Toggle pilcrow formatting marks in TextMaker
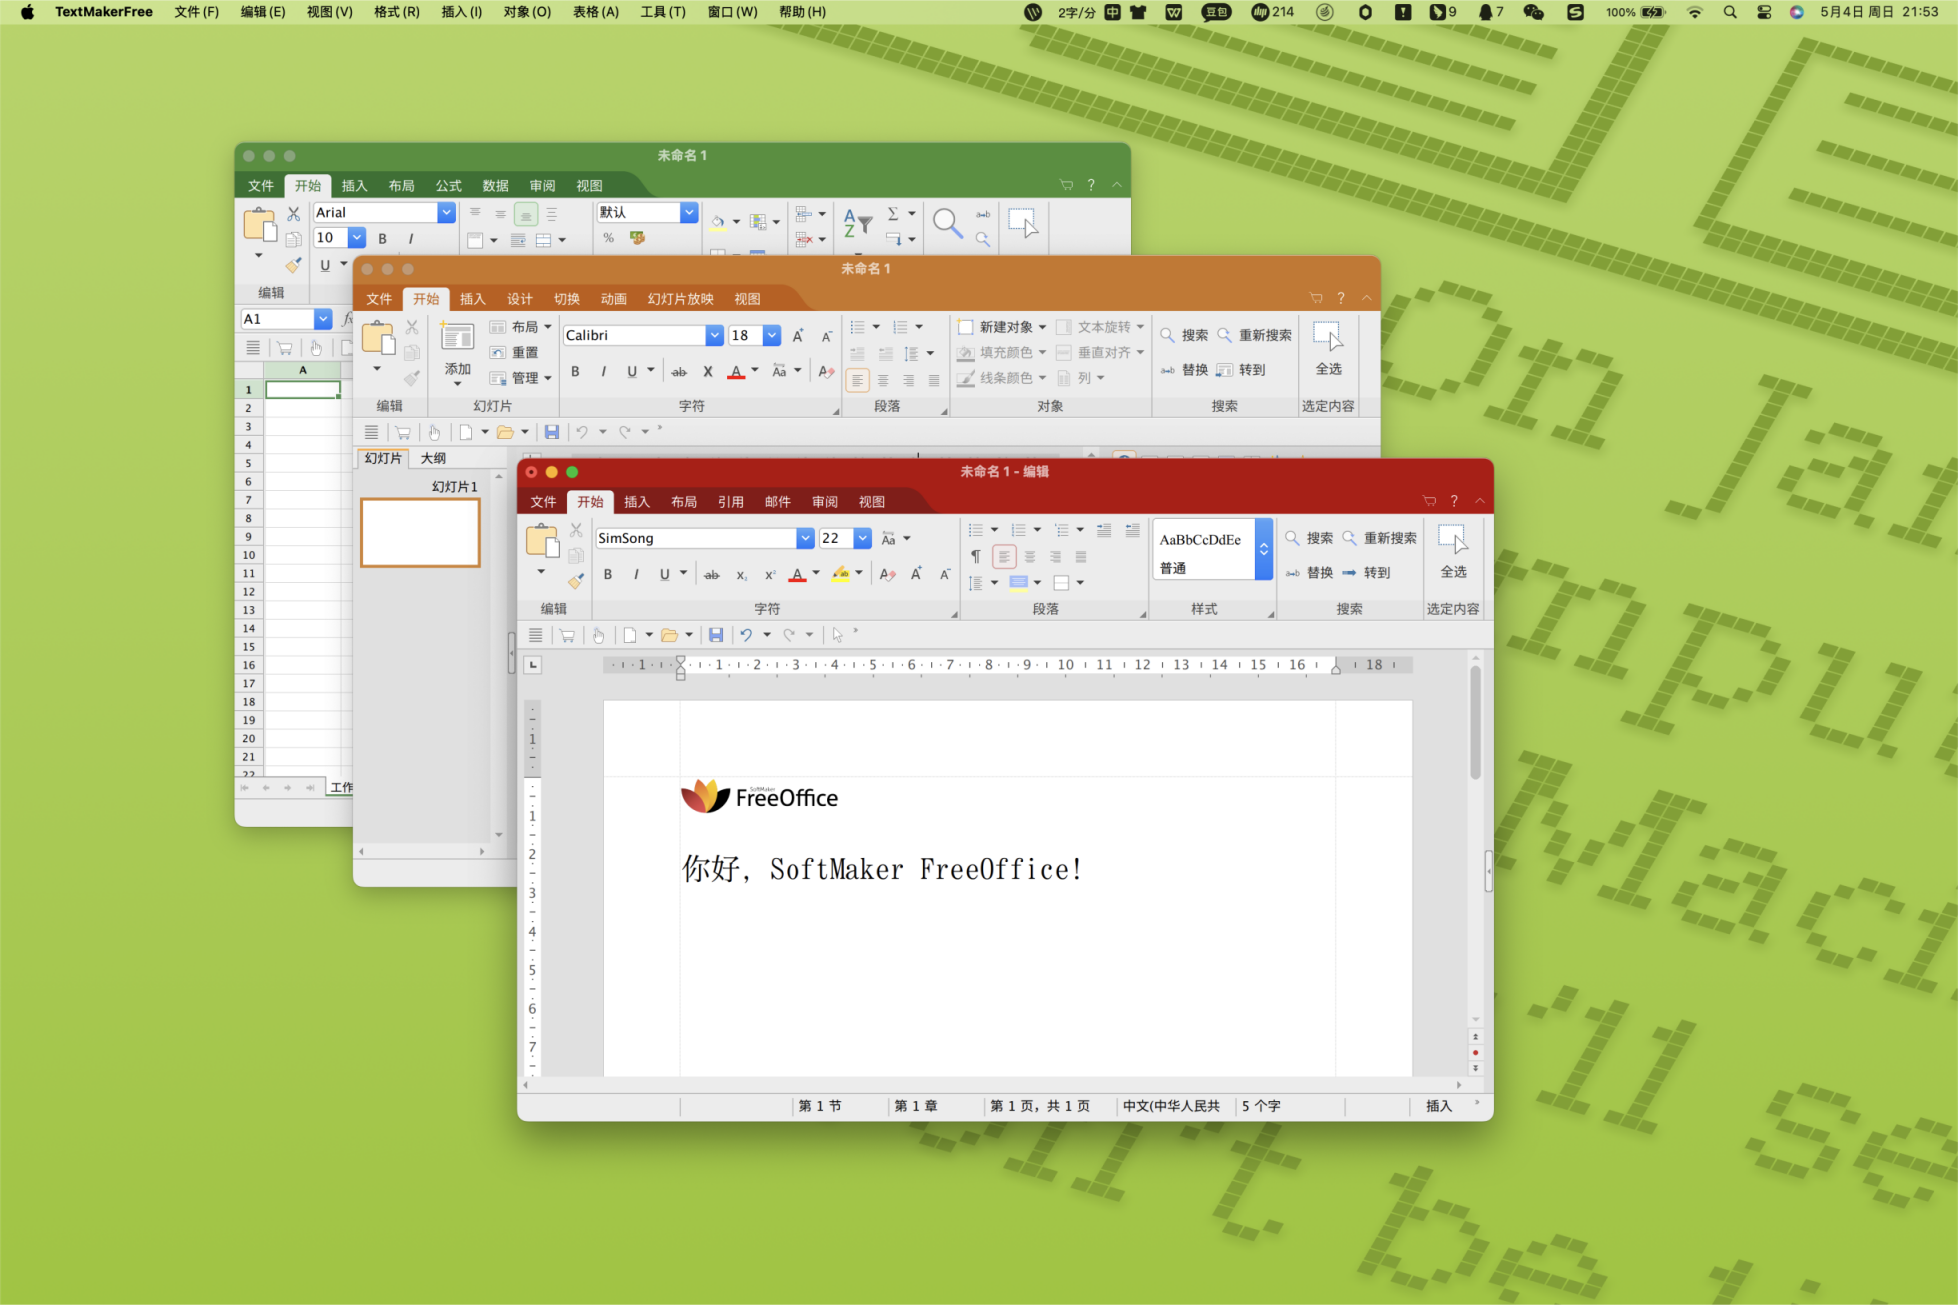The image size is (1958, 1305). [x=976, y=557]
